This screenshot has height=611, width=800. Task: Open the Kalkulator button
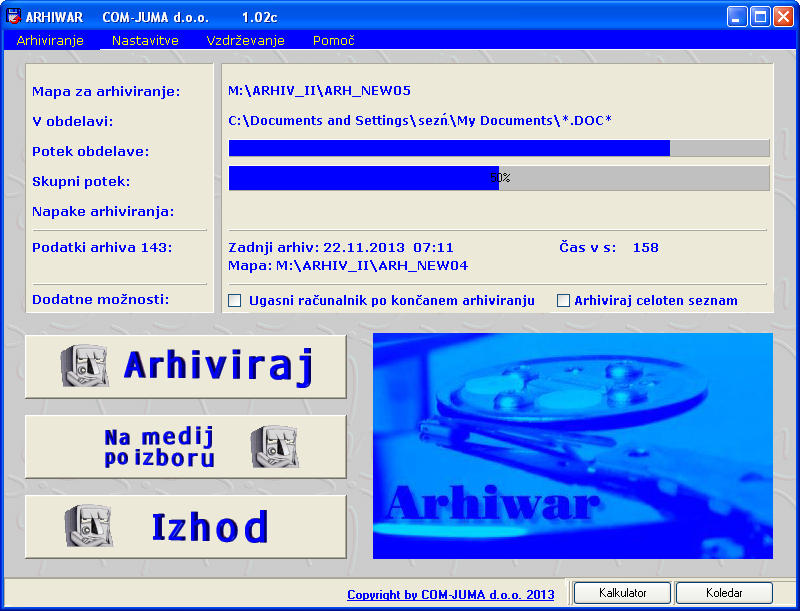(623, 593)
